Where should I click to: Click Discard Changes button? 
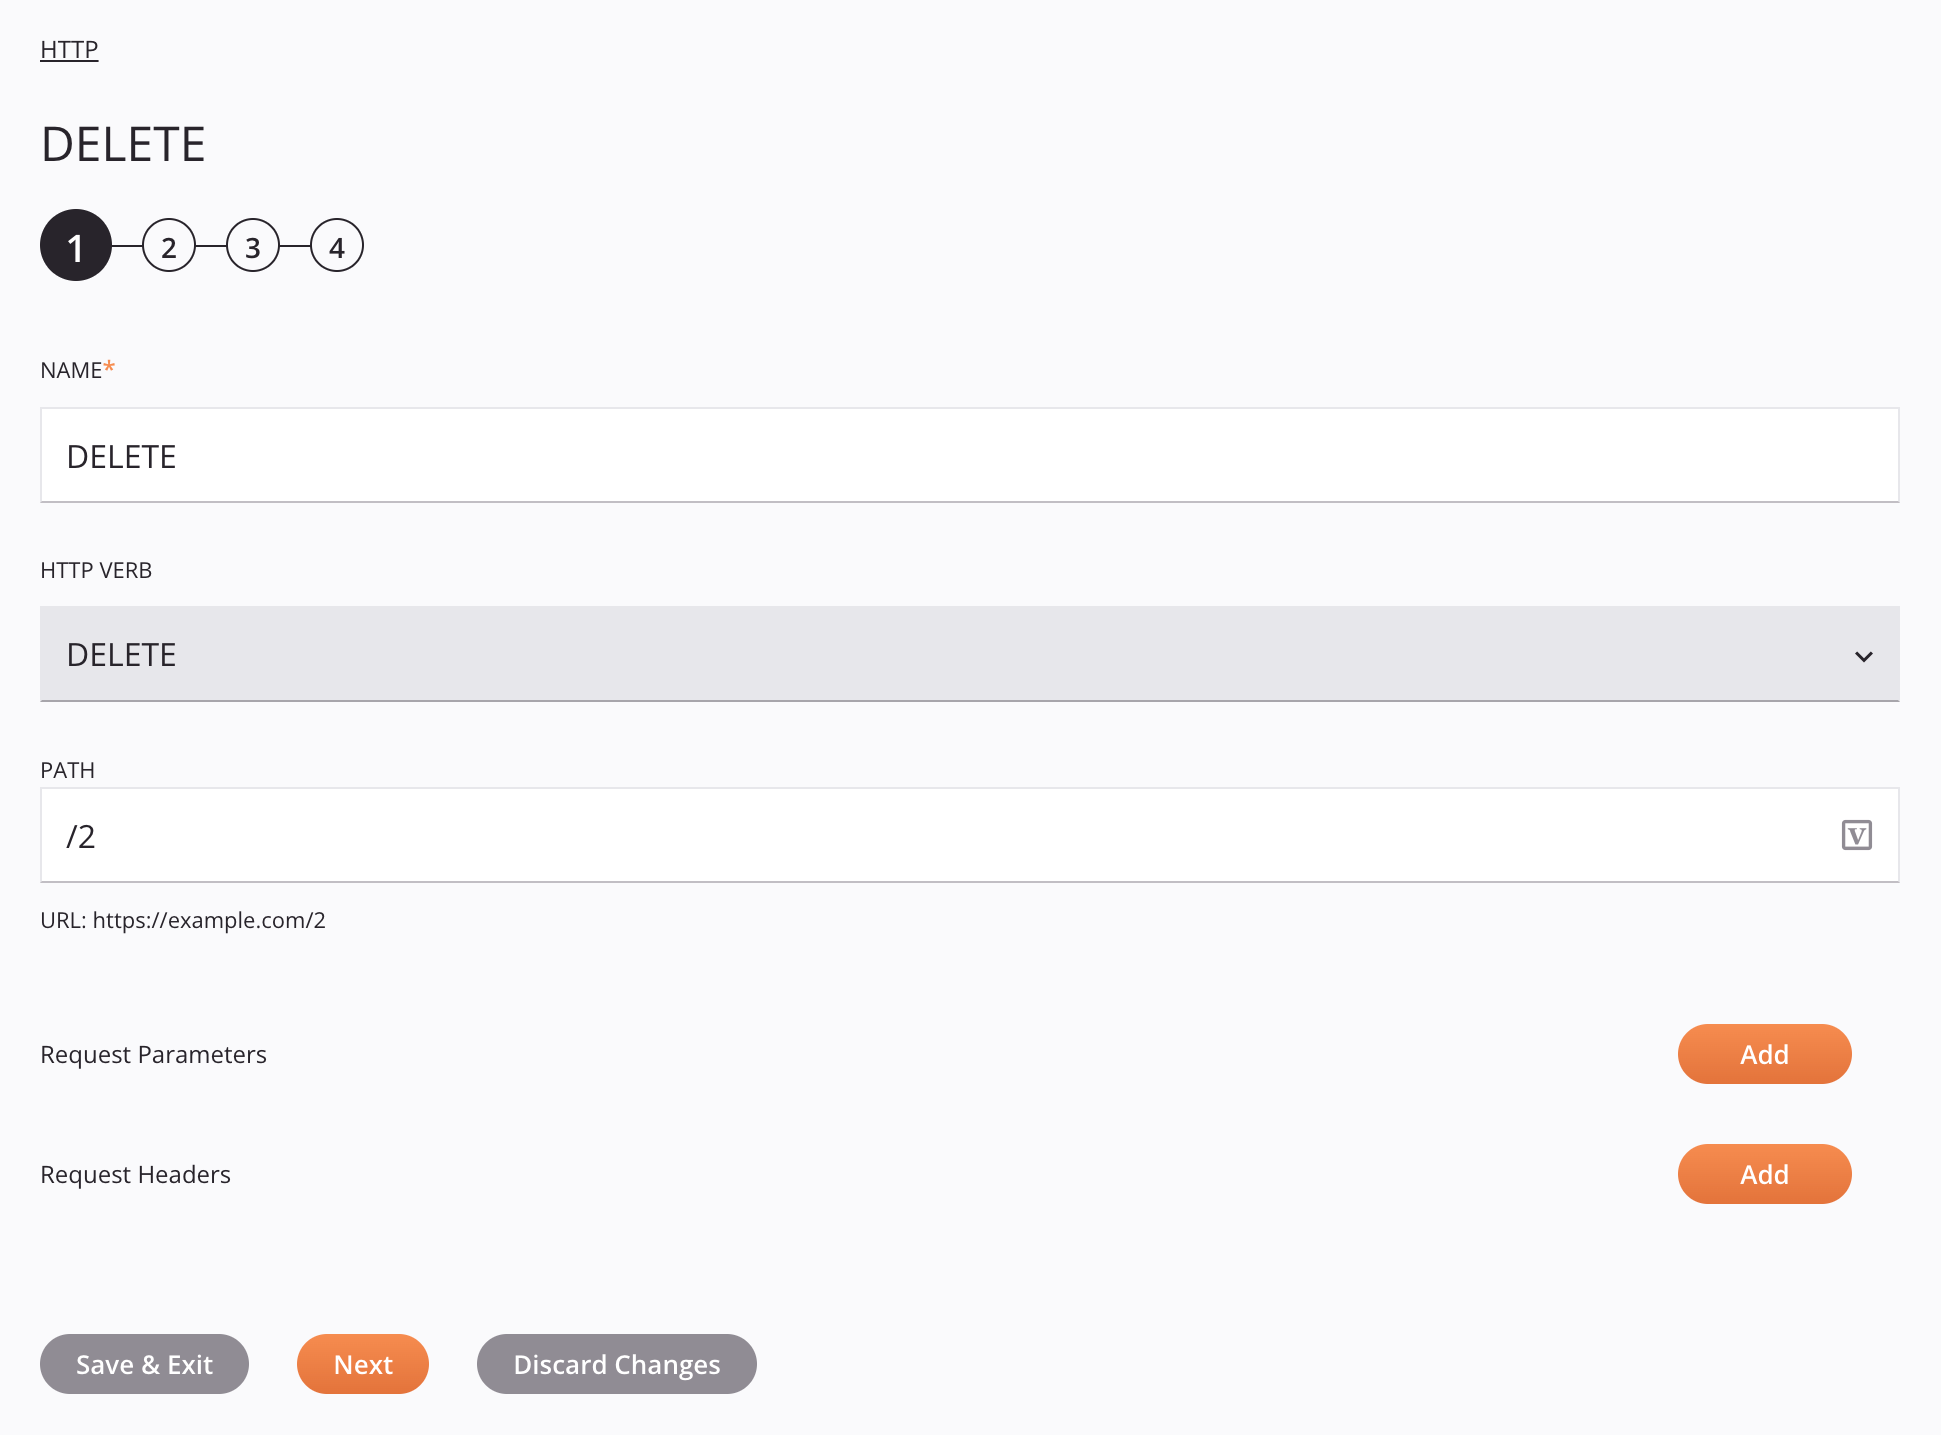[x=615, y=1364]
